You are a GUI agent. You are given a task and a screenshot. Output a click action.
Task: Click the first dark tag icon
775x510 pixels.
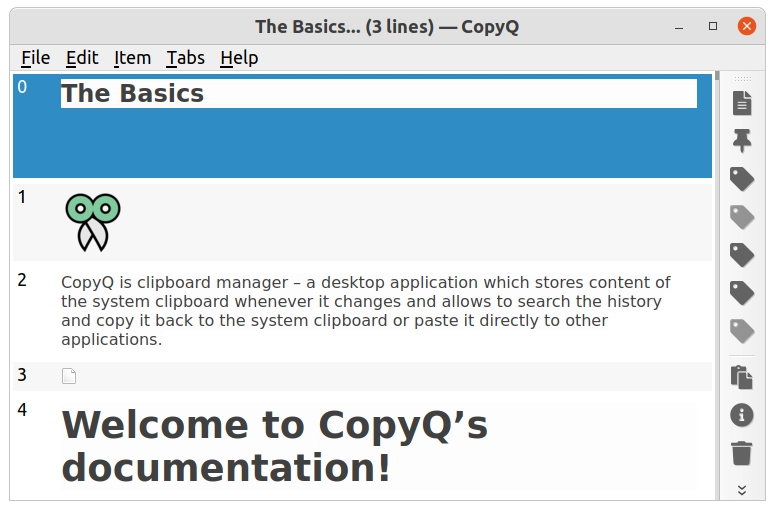[x=741, y=179]
